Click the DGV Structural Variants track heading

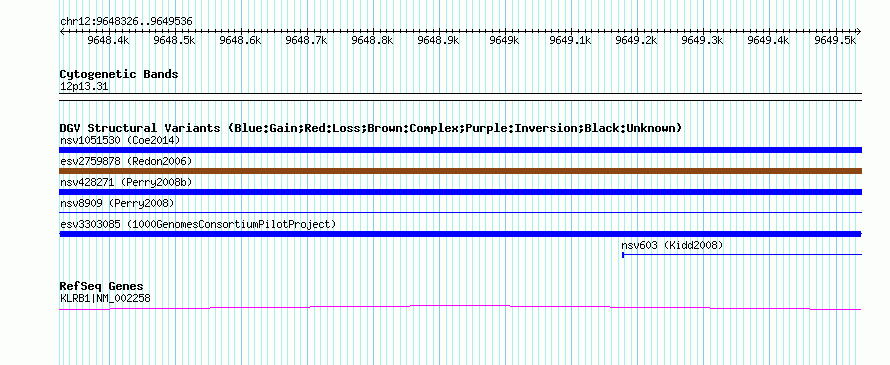pyautogui.click(x=371, y=128)
